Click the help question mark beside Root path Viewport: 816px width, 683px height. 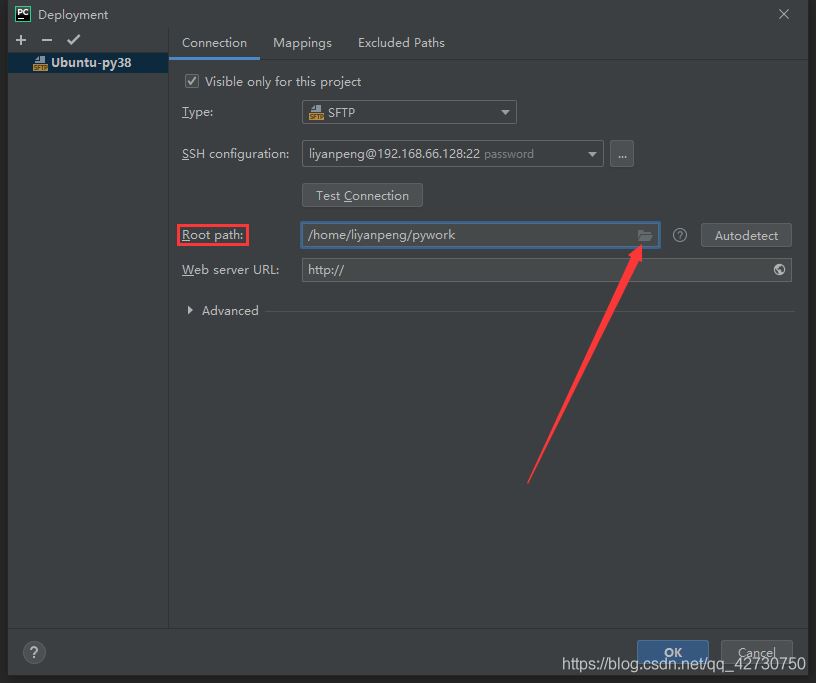(680, 235)
